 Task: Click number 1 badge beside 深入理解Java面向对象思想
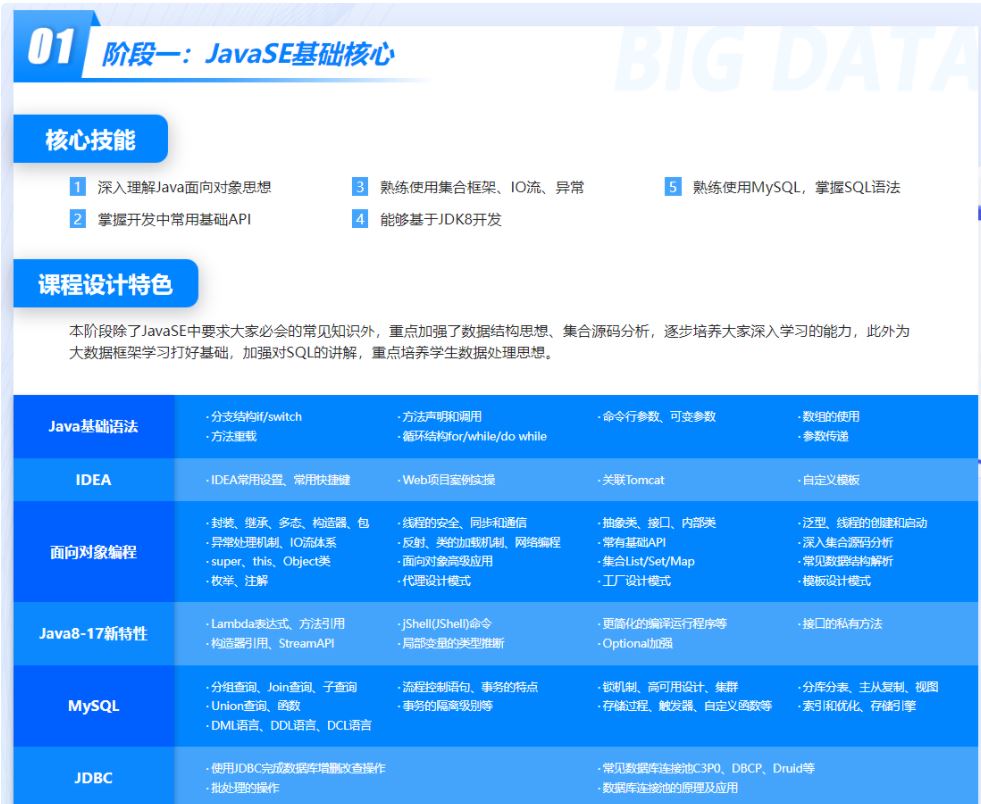[78, 187]
